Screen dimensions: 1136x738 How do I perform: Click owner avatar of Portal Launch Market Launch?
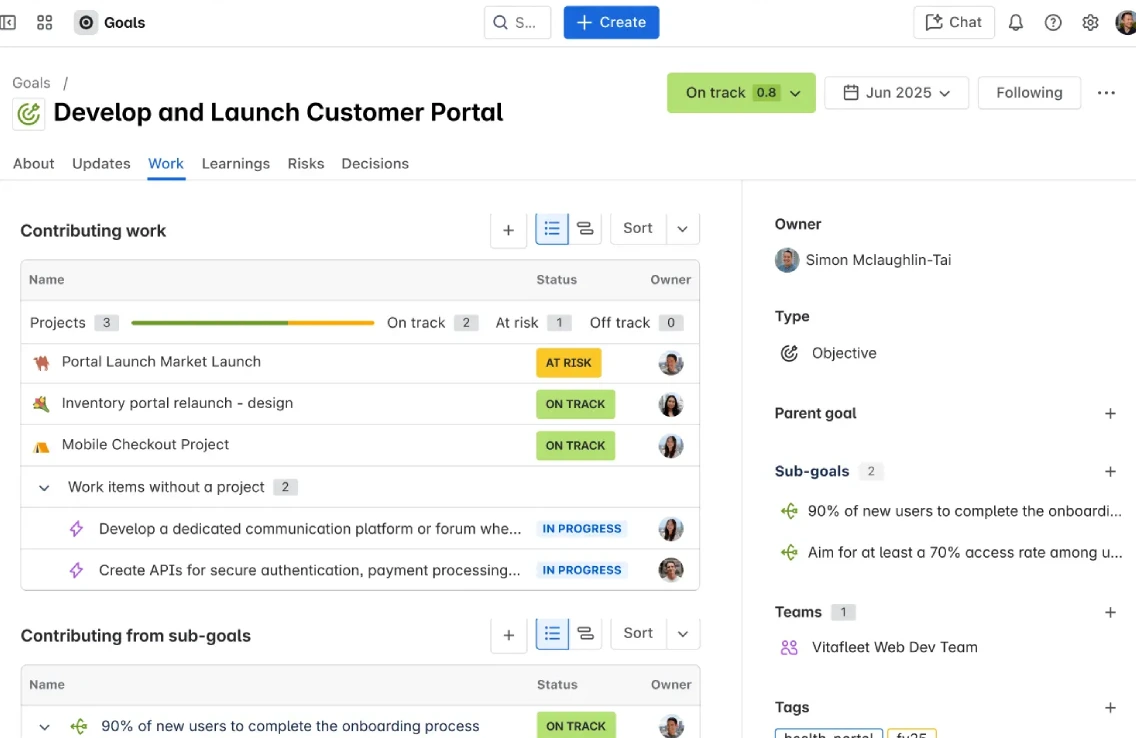point(671,363)
